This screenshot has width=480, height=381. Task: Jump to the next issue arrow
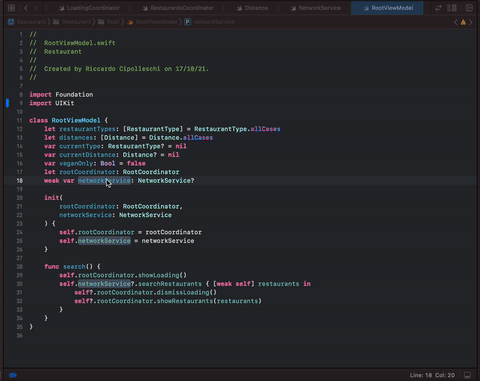click(471, 22)
